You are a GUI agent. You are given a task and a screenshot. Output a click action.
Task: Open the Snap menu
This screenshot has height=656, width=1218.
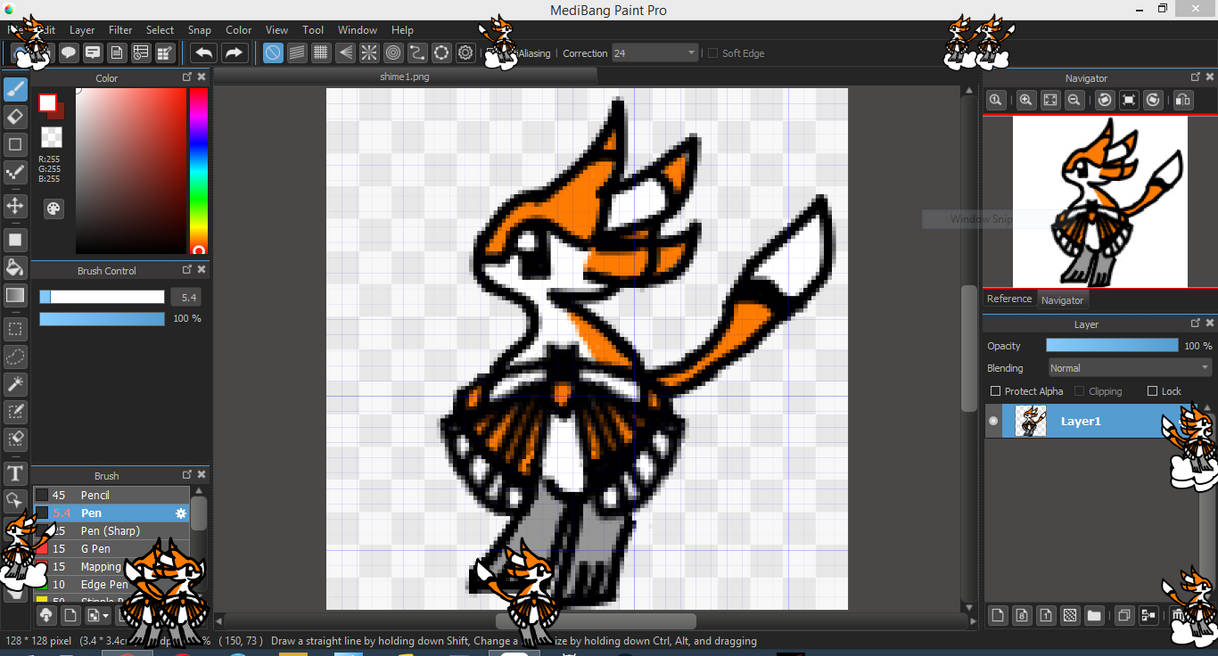click(x=200, y=30)
